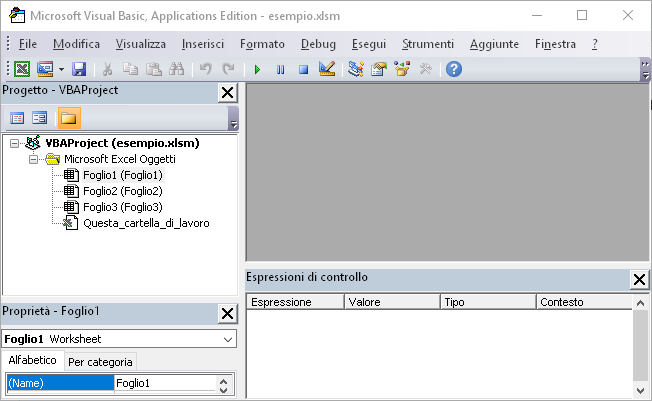Close the Progetto - VBAProject panel
The image size is (652, 401).
[x=227, y=92]
